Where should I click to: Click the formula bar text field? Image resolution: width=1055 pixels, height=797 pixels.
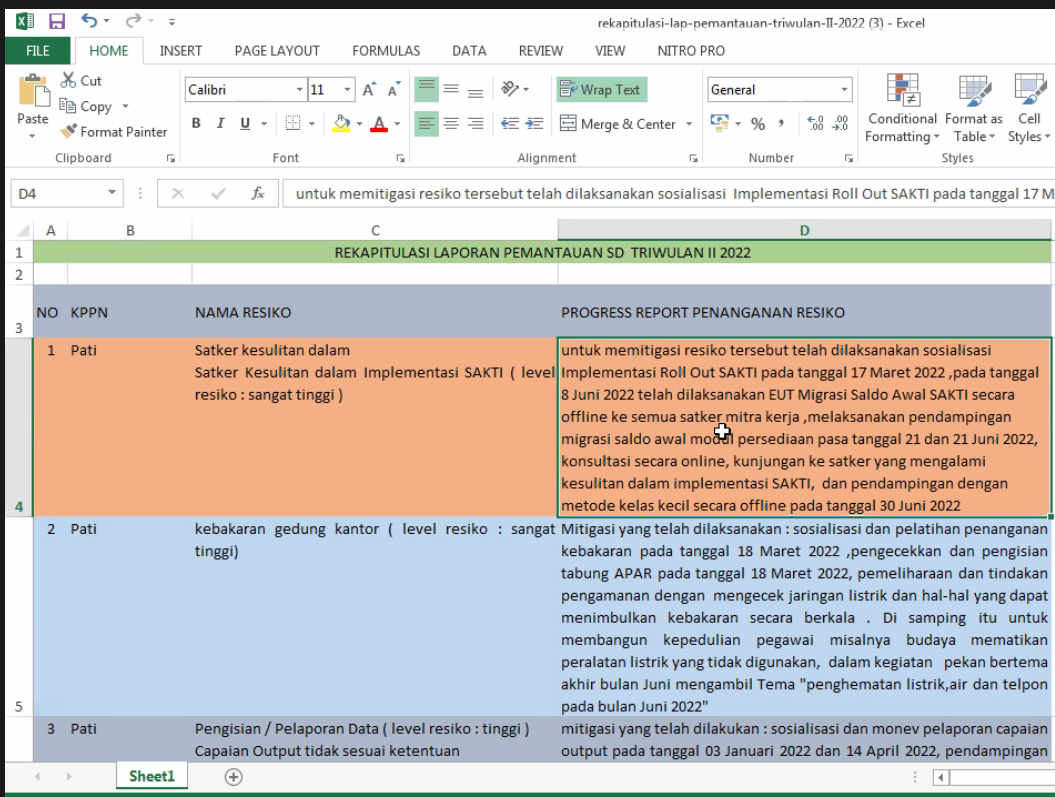coord(668,194)
